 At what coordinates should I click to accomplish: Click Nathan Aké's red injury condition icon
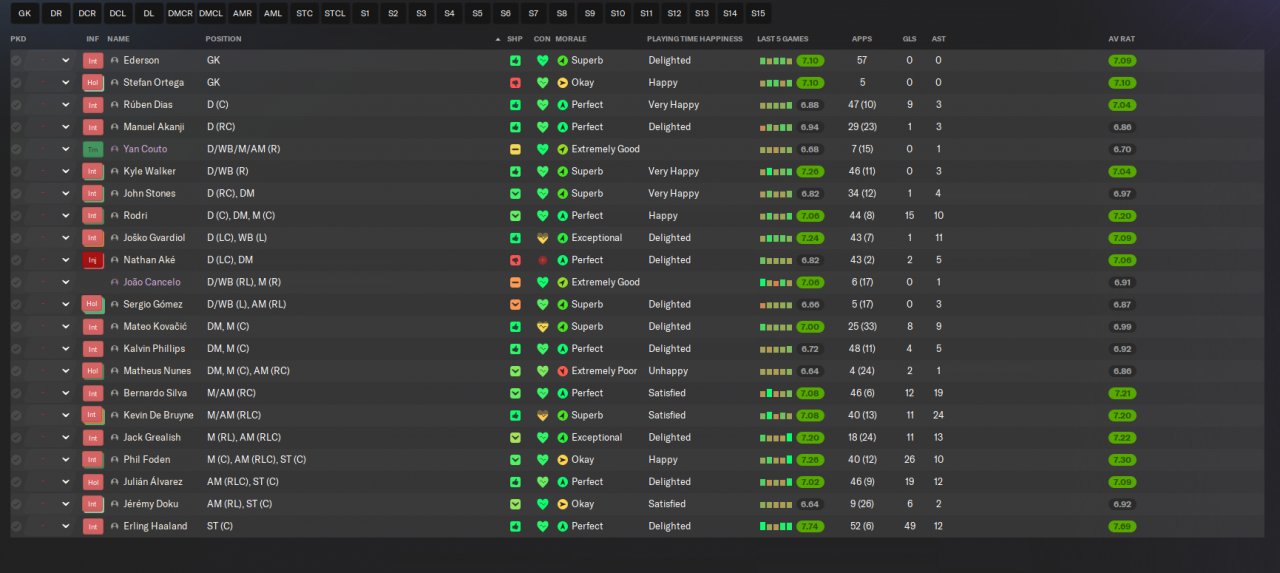543,260
